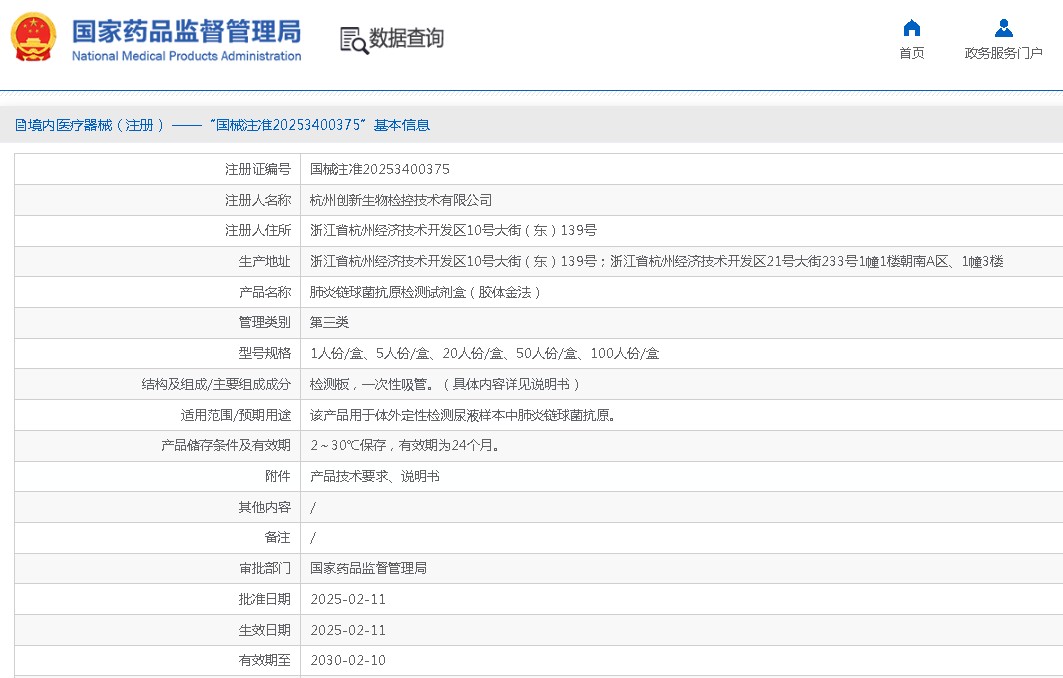Viewport: 1063px width, 678px height.
Task: Select the 批准日期 value 2025-02-11
Action: tap(348, 599)
